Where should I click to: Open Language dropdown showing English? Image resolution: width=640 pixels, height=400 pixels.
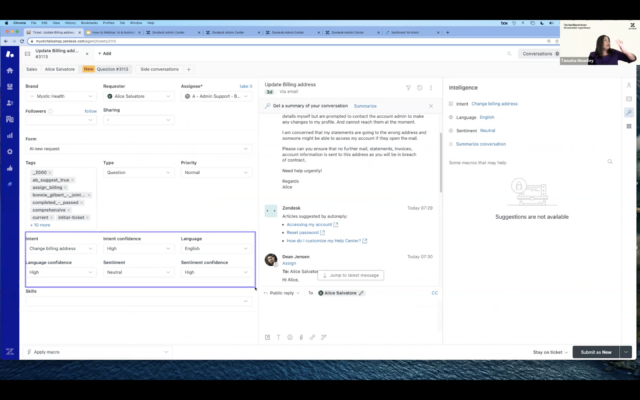click(216, 248)
